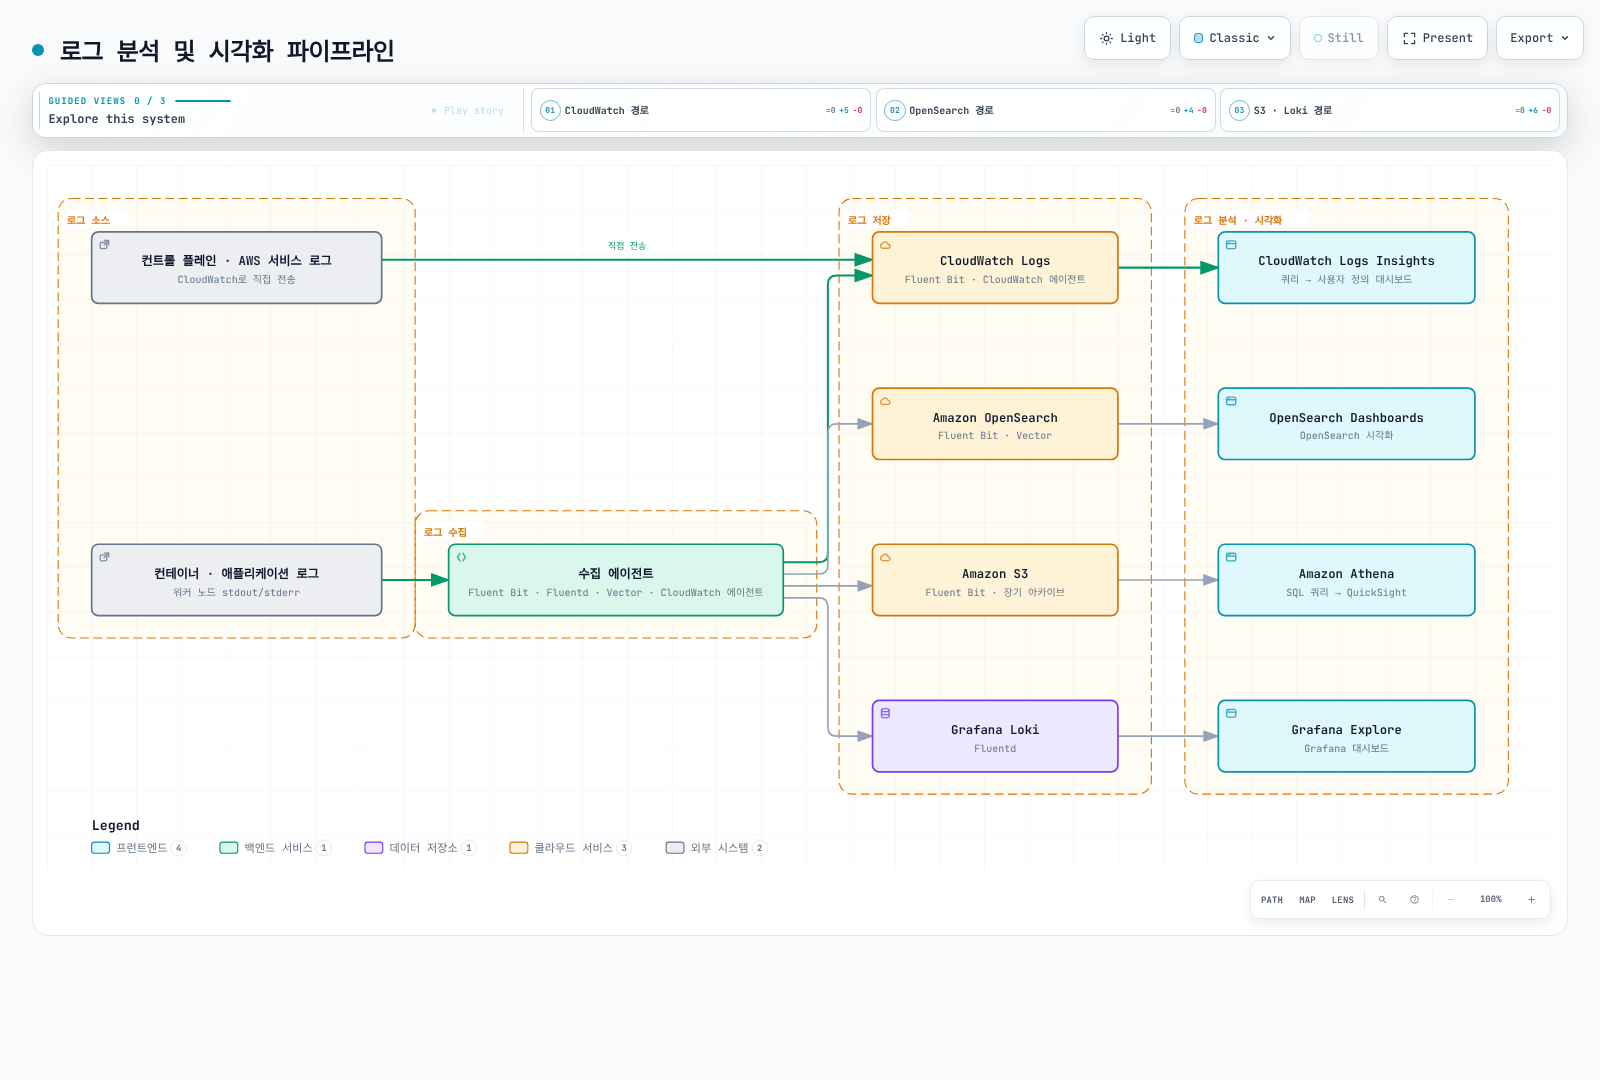
Task: Toggle 데이터 저장소 legend filter
Action: pyautogui.click(x=420, y=848)
